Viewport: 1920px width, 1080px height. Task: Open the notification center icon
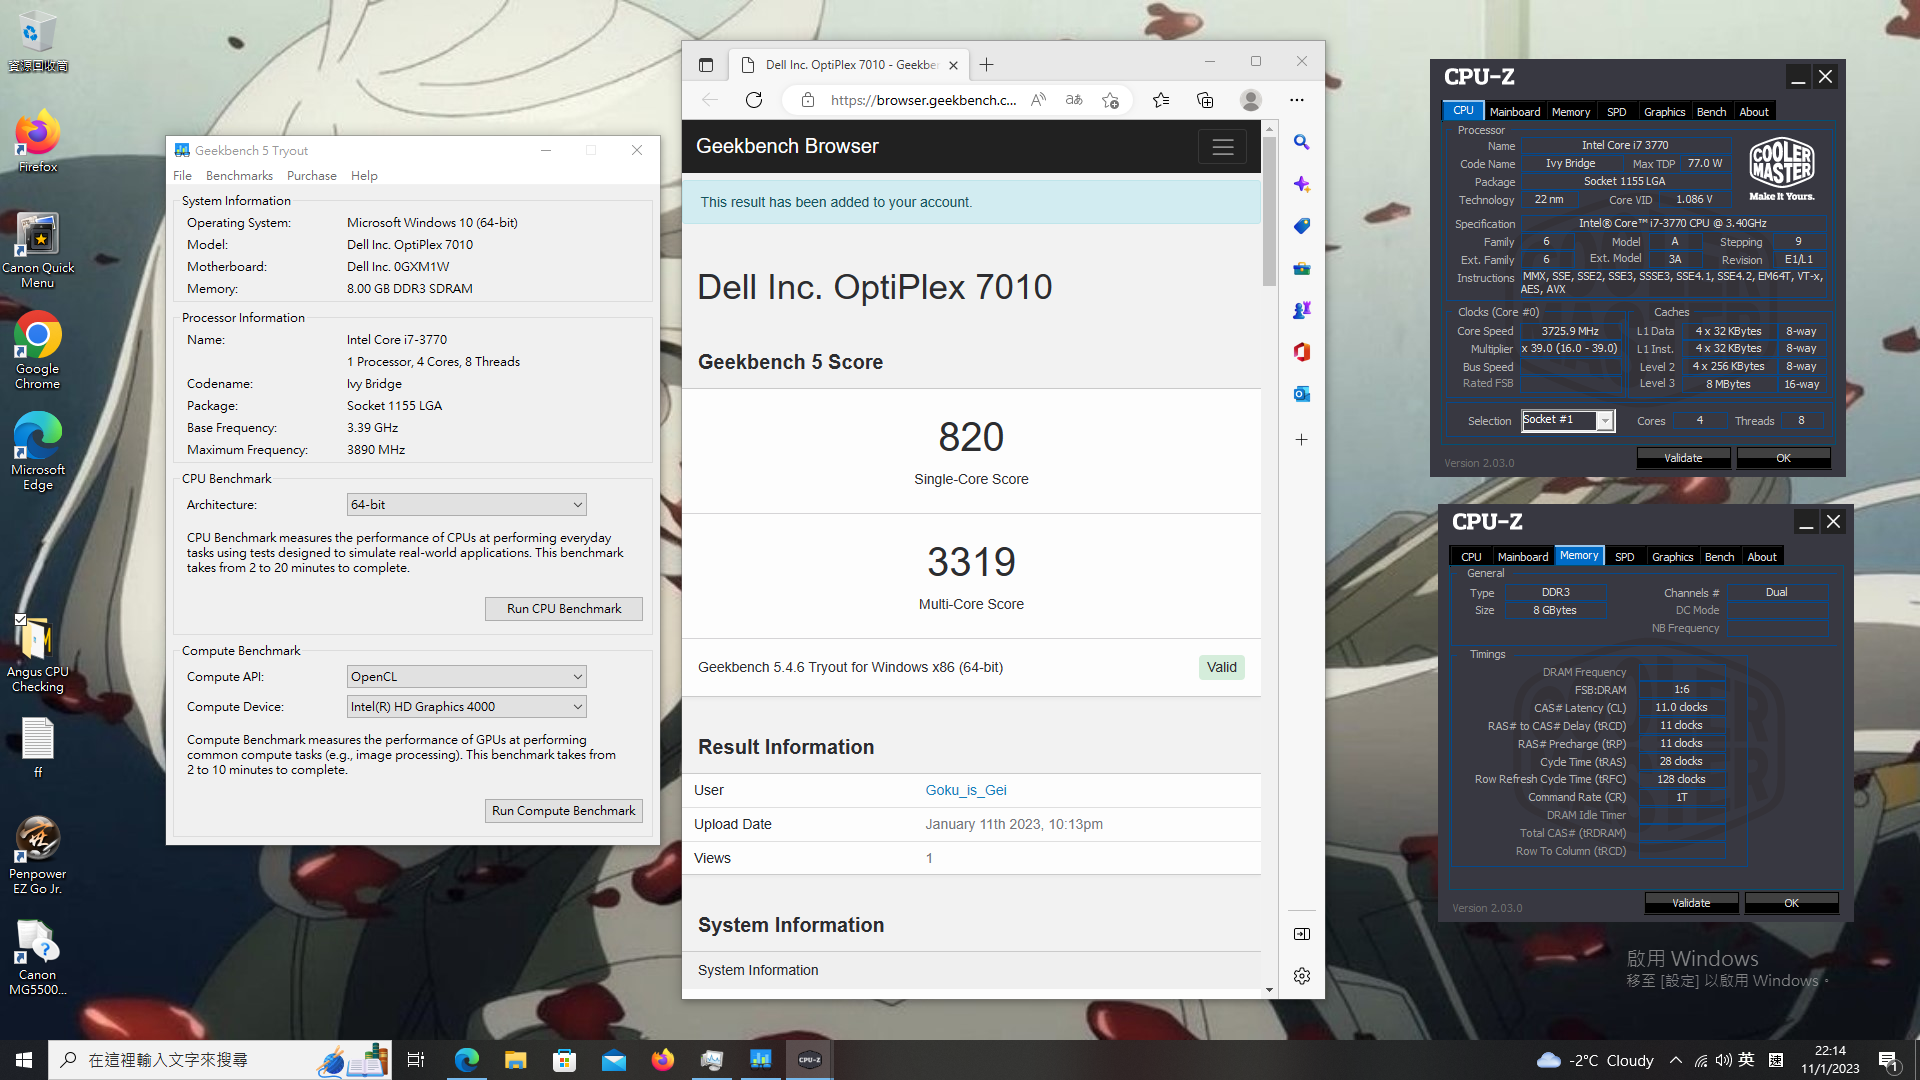point(1888,1060)
